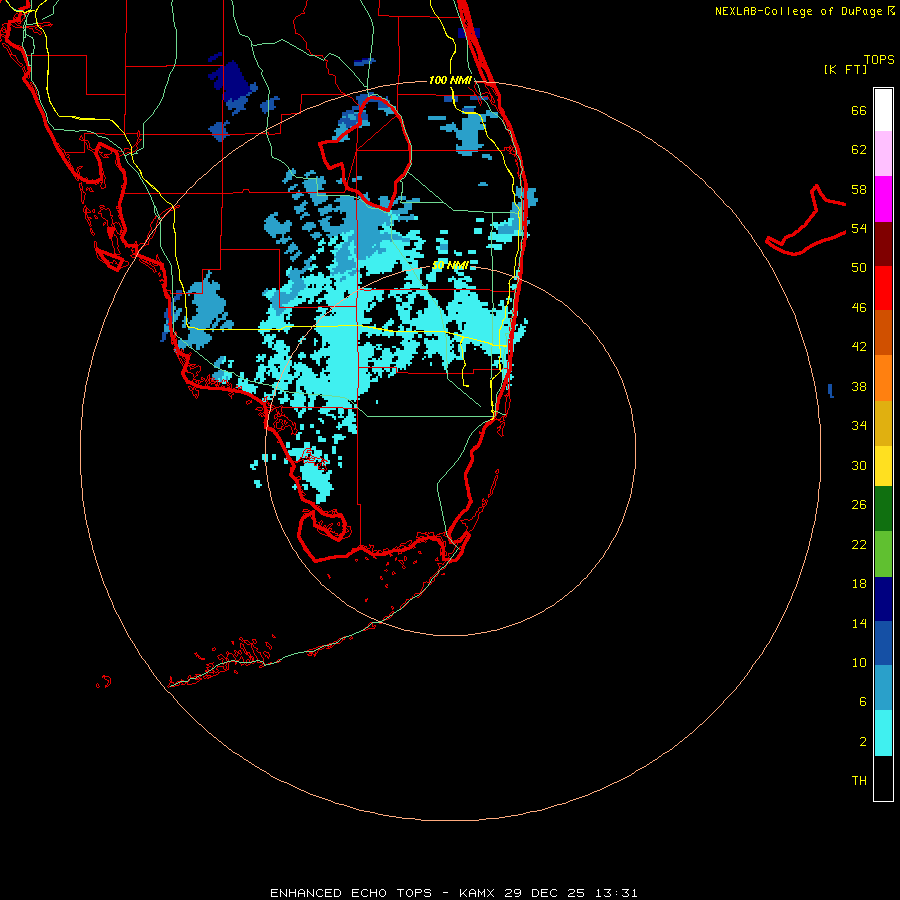Click the legend value 10
The width and height of the screenshot is (900, 900).
859,662
